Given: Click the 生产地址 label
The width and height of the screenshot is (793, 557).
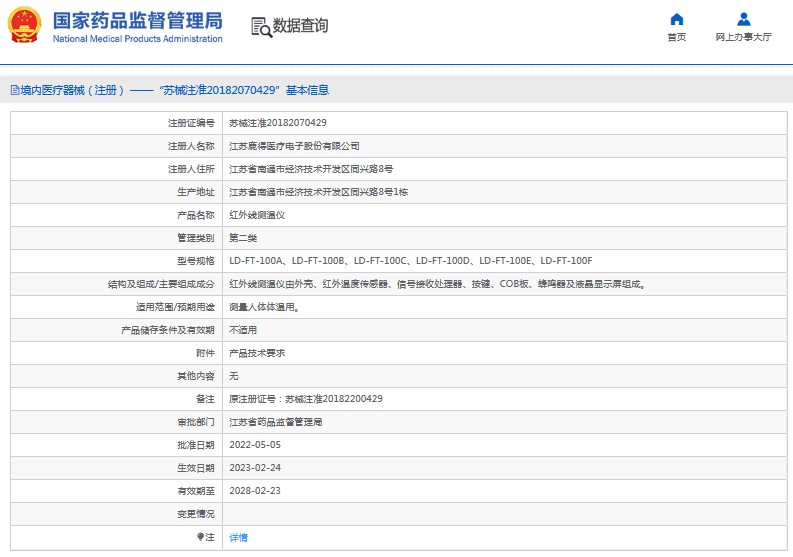Looking at the screenshot, I should tap(196, 192).
